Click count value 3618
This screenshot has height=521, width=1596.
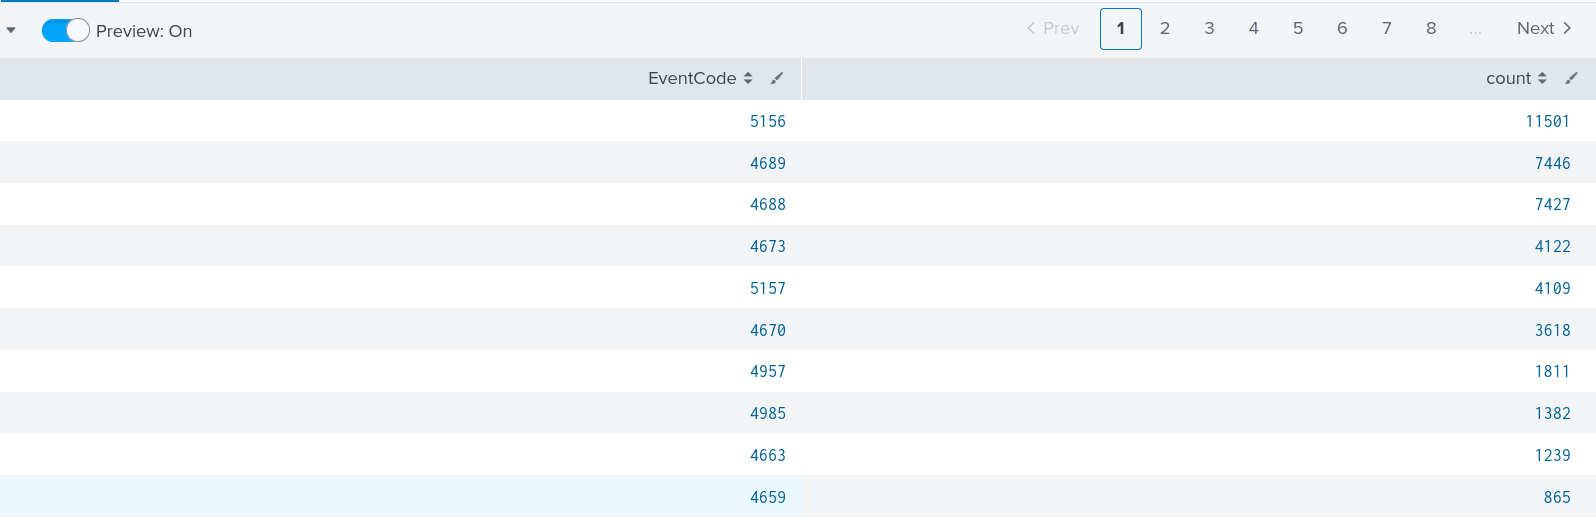click(1553, 330)
